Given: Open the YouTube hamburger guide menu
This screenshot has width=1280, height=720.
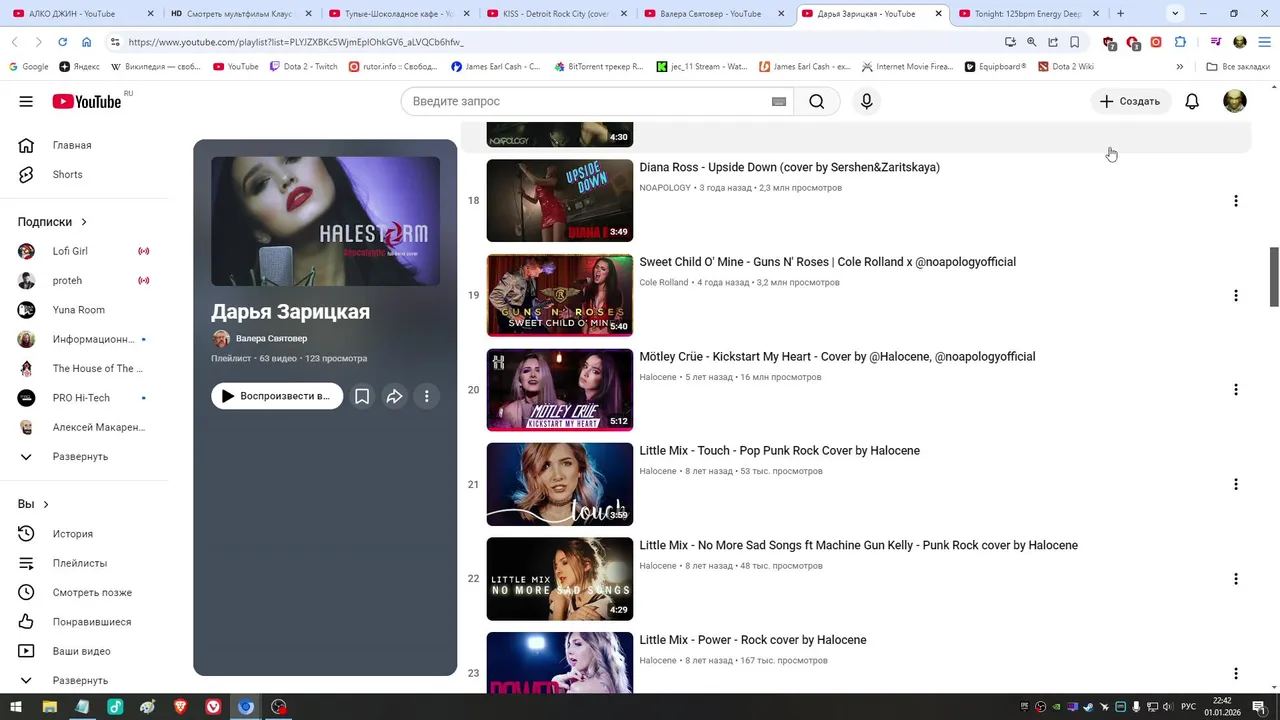Looking at the screenshot, I should tap(26, 101).
